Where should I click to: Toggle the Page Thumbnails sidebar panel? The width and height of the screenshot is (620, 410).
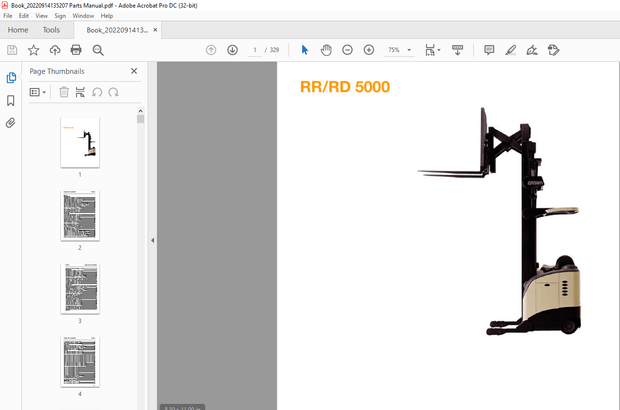11,78
